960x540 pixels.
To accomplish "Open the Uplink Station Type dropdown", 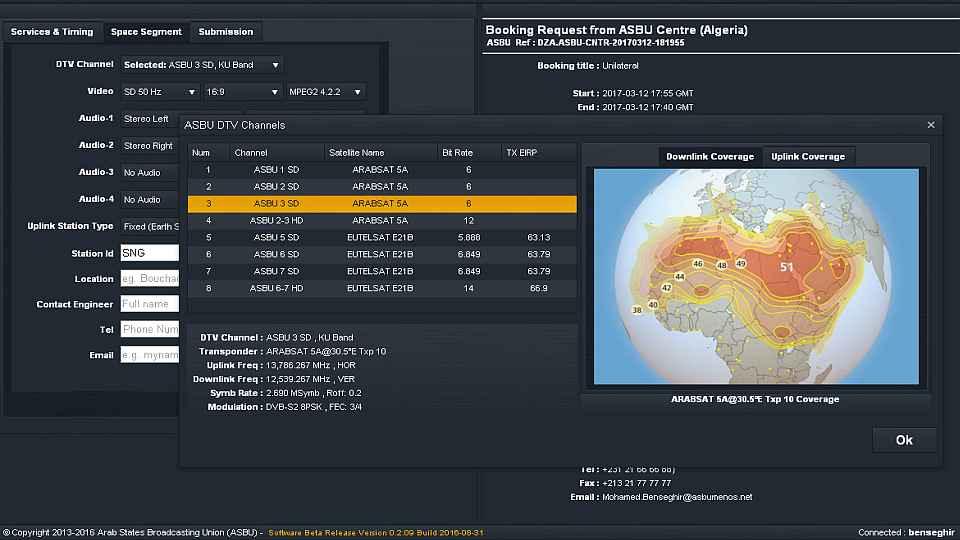I will (150, 227).
